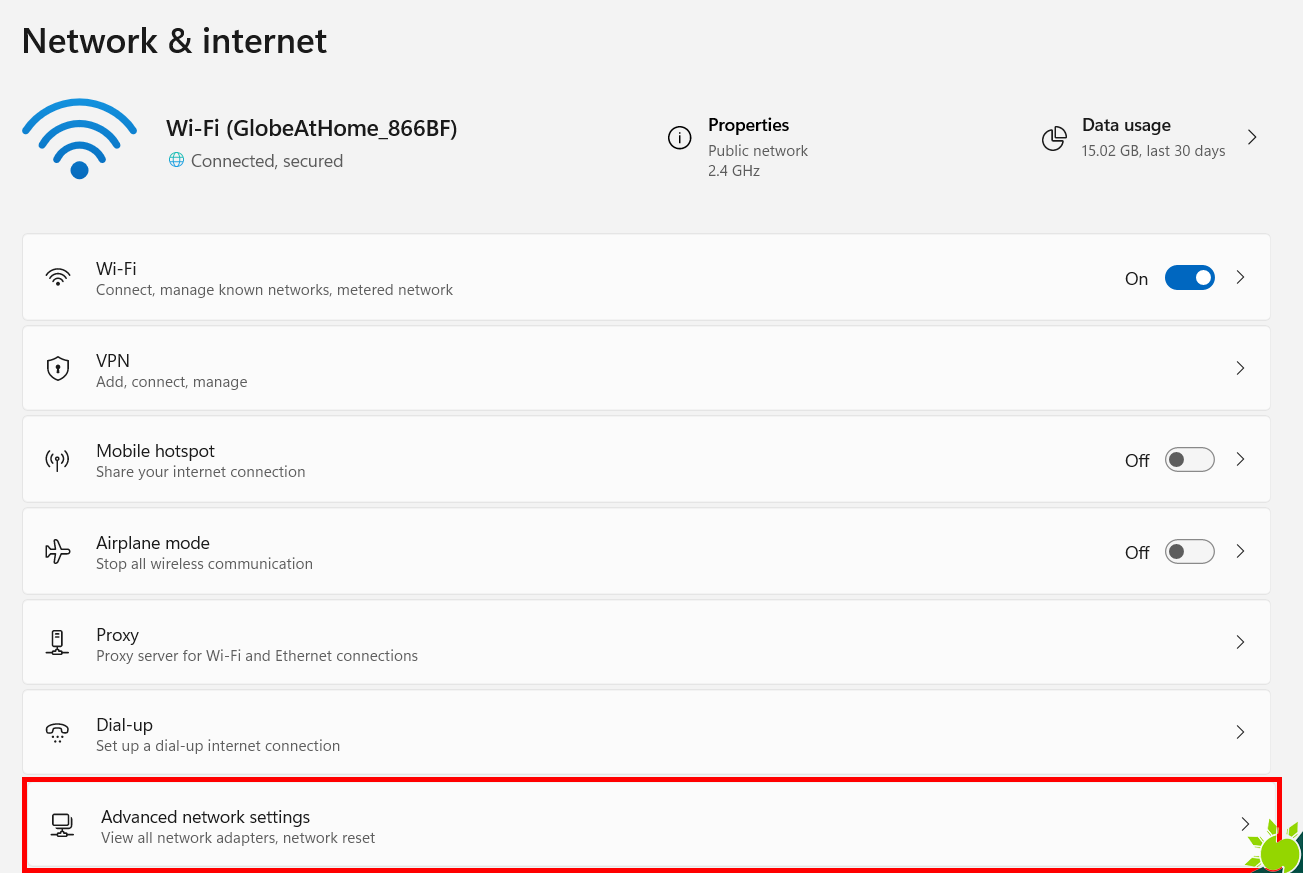This screenshot has width=1303, height=873.
Task: Click the Properties info icon
Action: coord(680,138)
